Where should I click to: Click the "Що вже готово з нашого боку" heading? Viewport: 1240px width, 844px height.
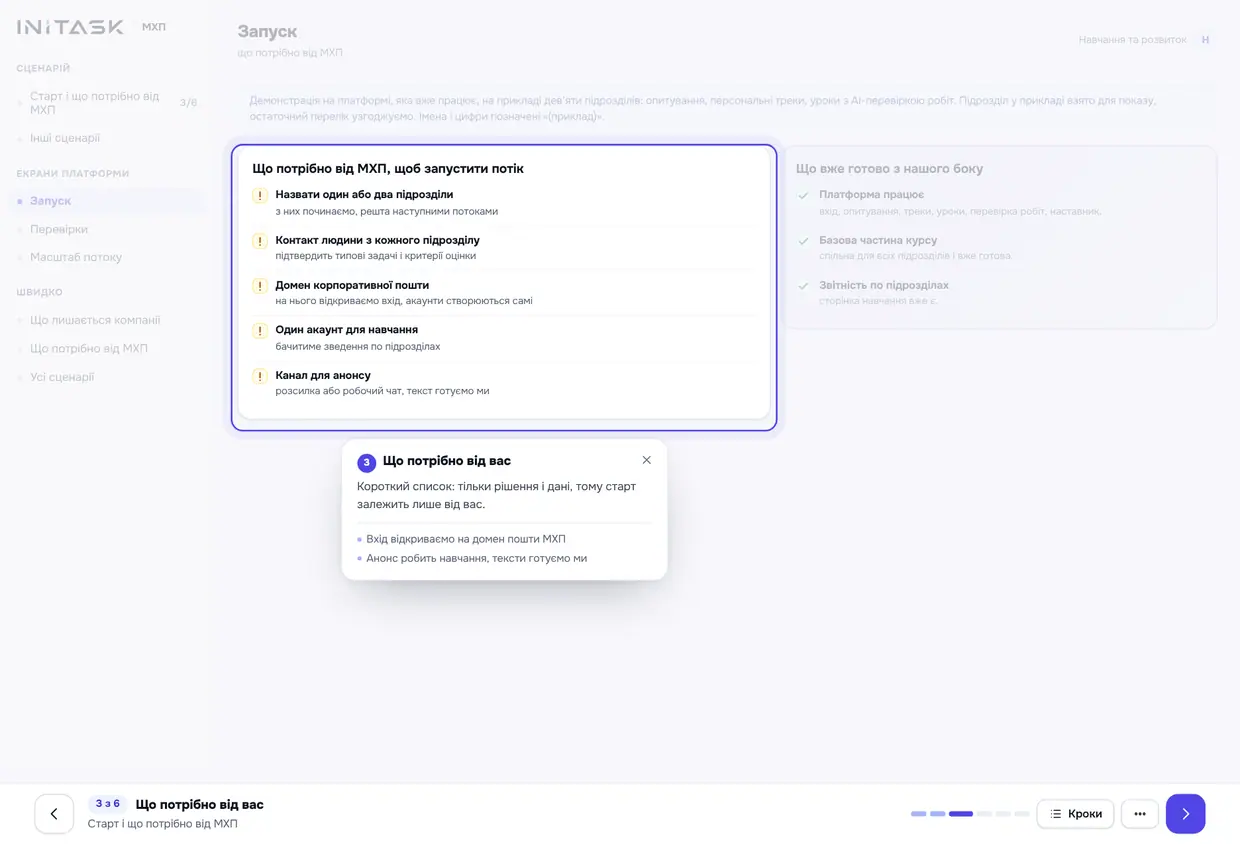(889, 169)
